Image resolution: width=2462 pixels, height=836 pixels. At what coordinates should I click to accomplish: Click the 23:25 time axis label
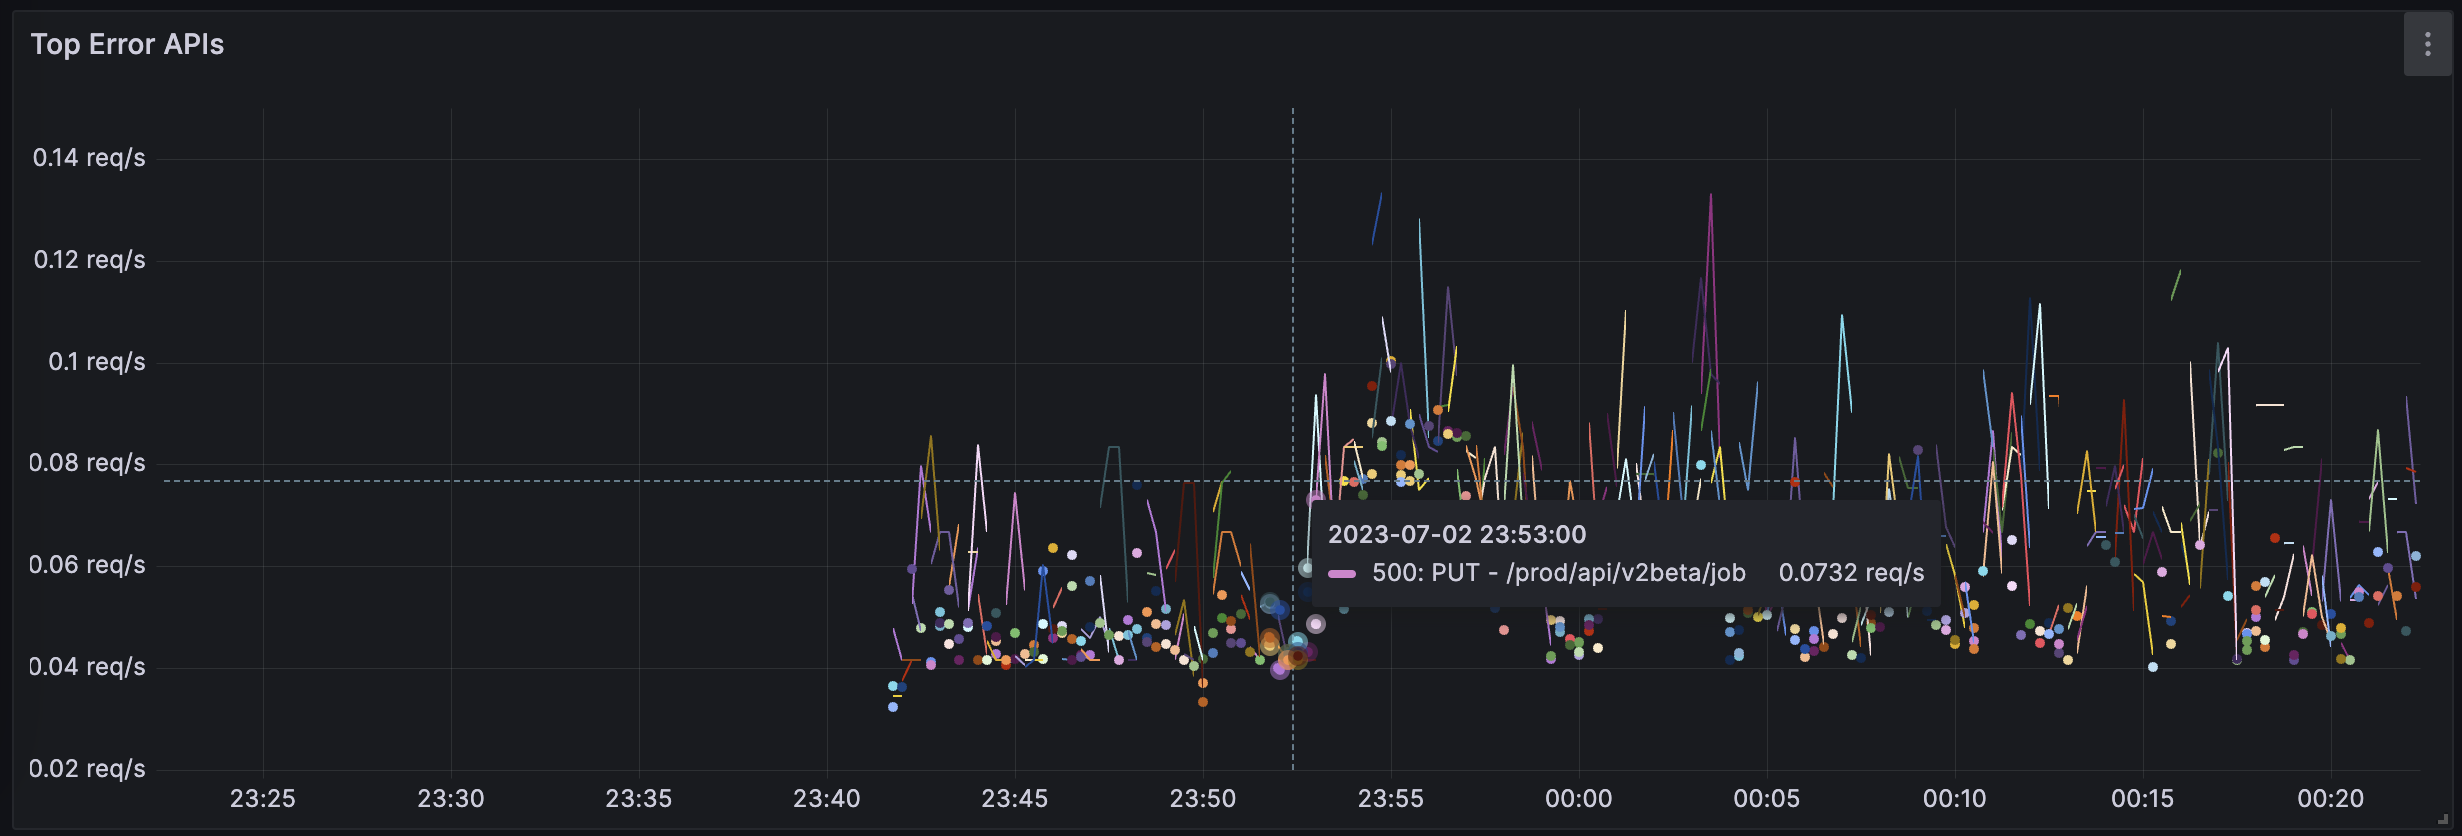tap(263, 799)
